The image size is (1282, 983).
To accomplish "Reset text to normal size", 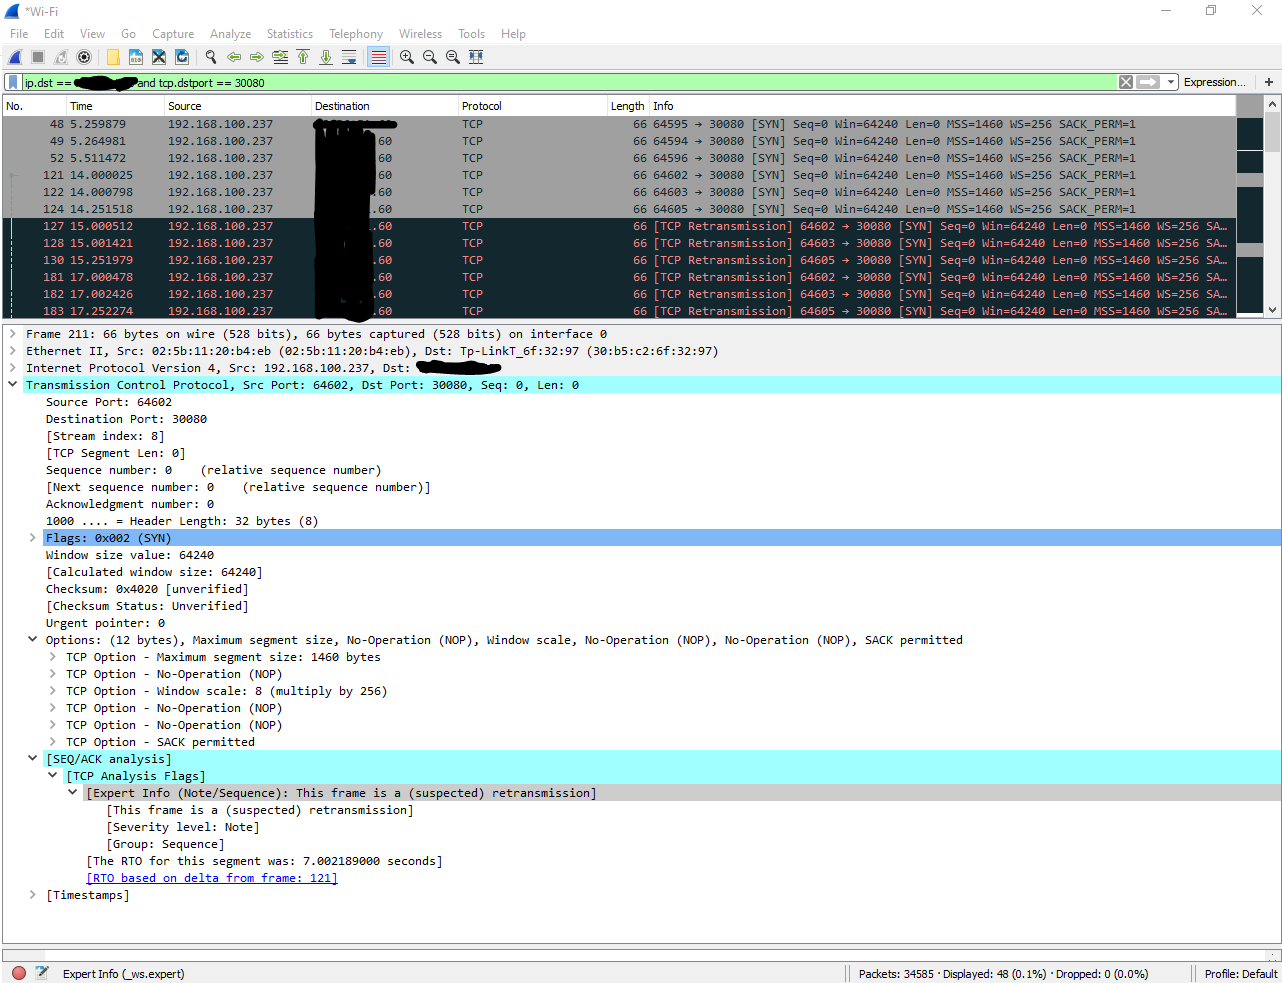I will pos(453,57).
